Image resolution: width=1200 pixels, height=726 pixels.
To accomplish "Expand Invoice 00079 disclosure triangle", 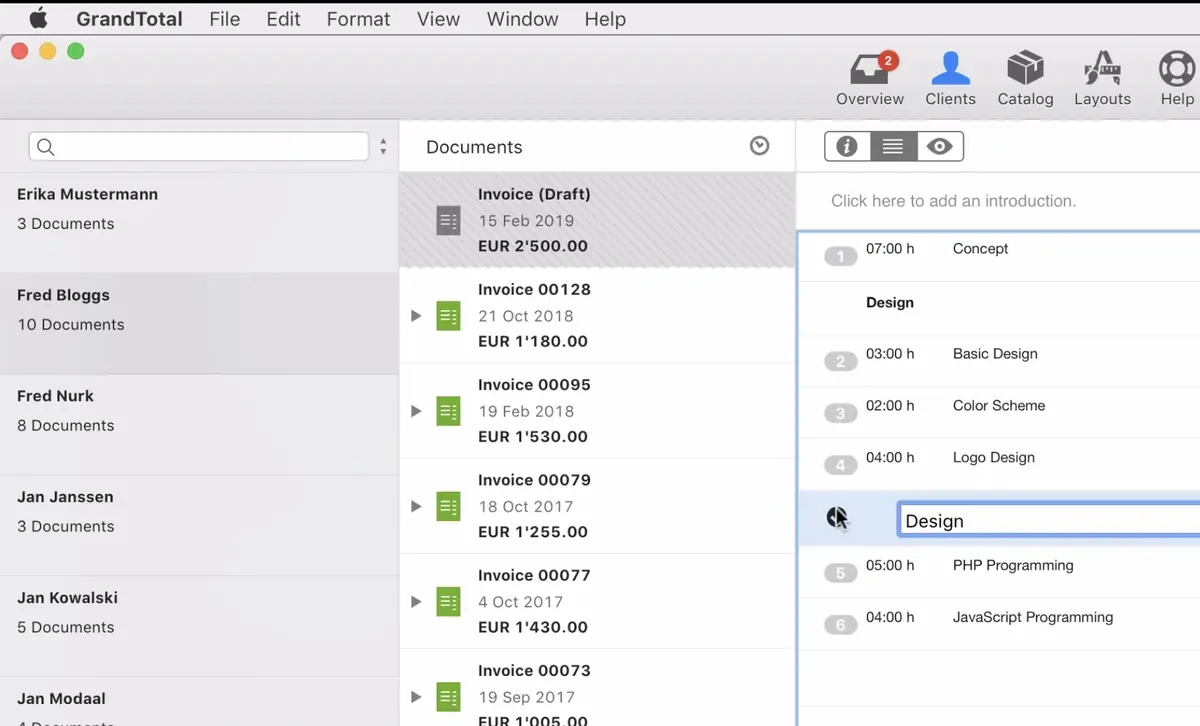I will point(417,506).
